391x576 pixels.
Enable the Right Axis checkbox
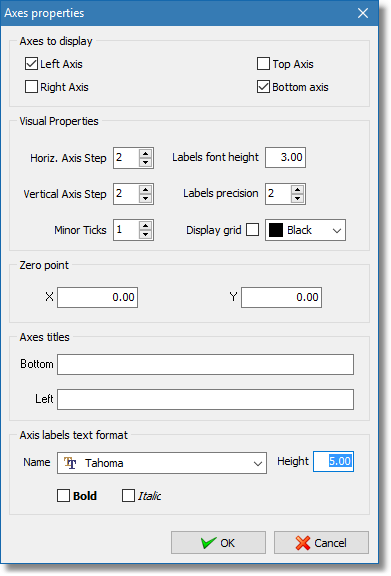pyautogui.click(x=31, y=87)
